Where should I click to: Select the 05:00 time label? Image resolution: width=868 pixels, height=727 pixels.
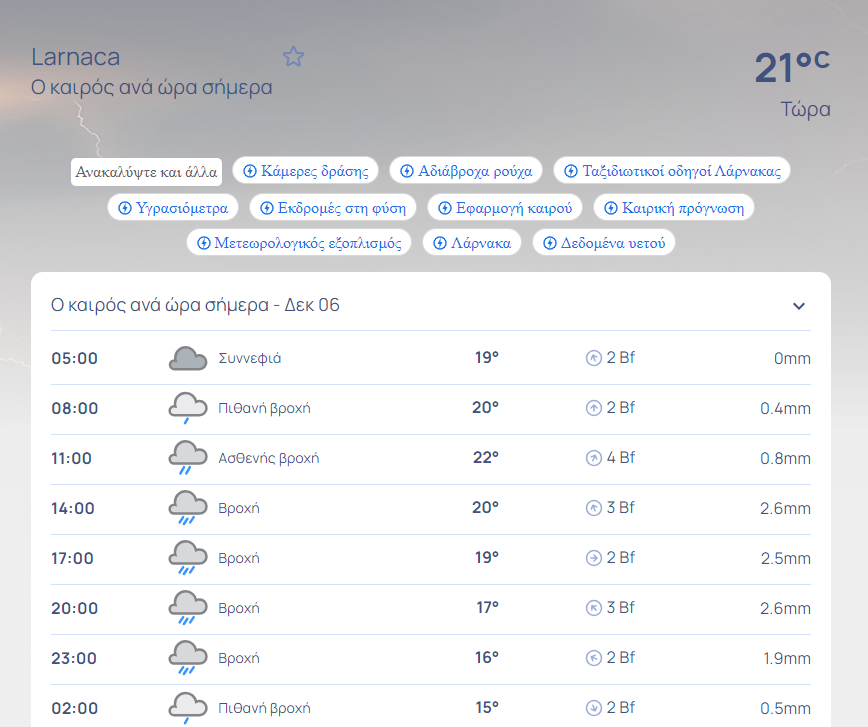pyautogui.click(x=74, y=358)
